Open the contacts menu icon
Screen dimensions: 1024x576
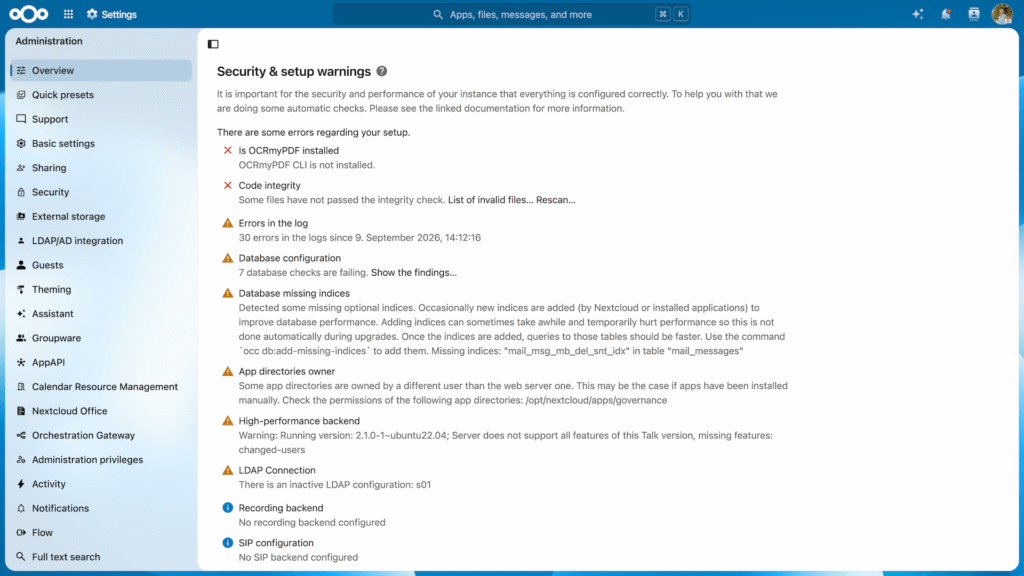coord(974,14)
